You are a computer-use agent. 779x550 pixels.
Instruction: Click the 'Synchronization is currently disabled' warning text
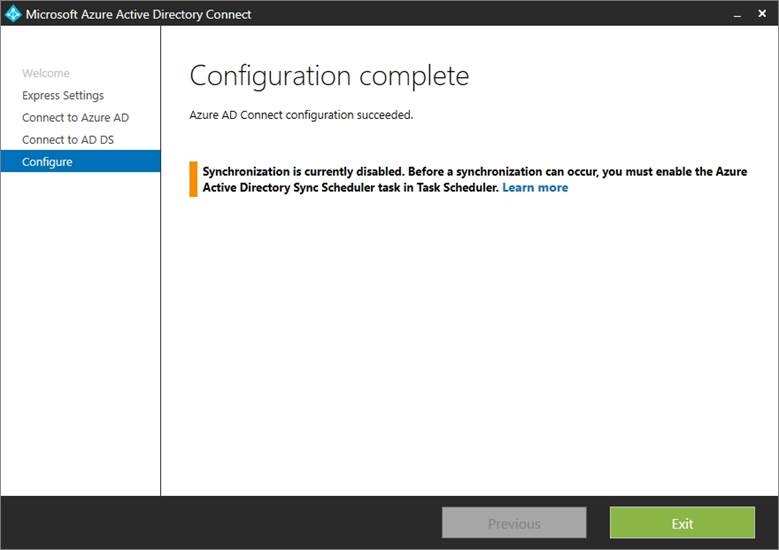[474, 179]
